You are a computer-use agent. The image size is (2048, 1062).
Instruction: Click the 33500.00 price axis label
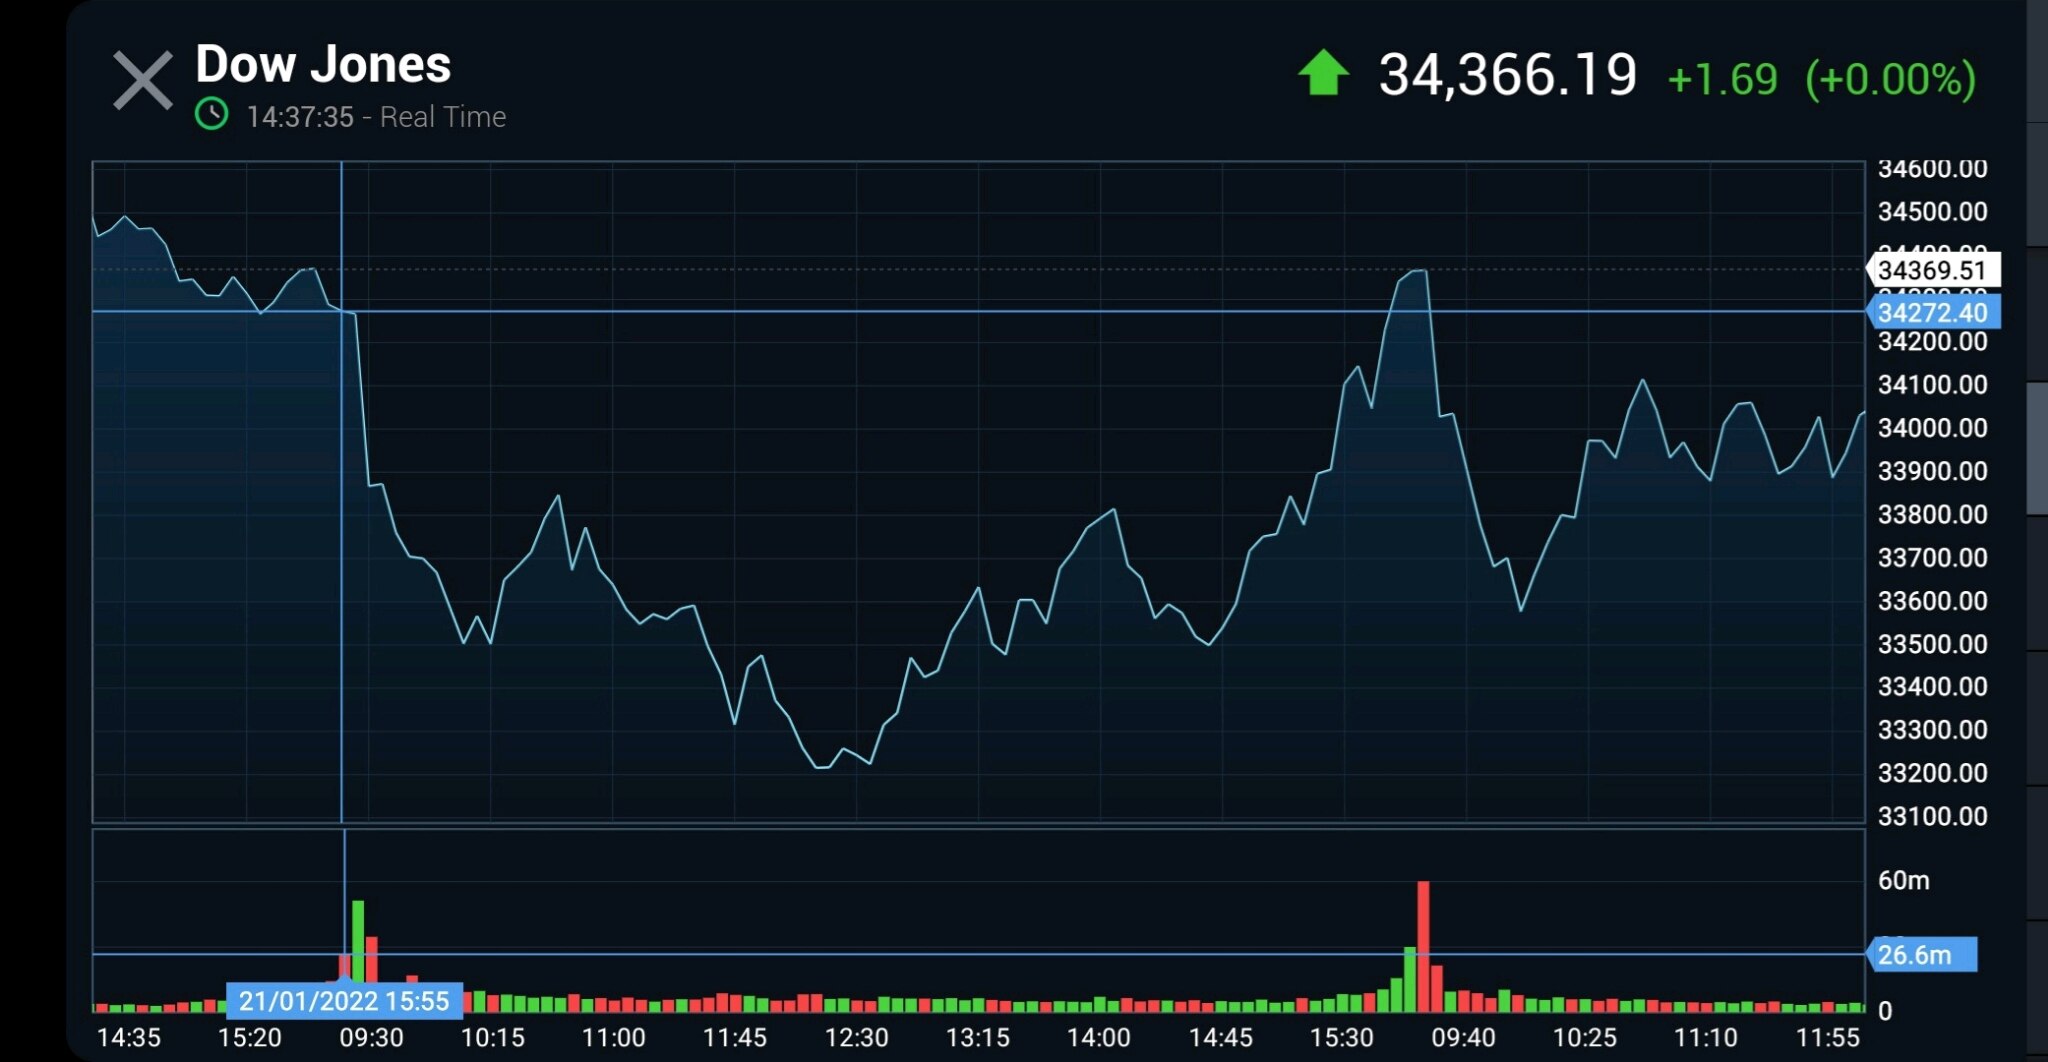pyautogui.click(x=1932, y=644)
